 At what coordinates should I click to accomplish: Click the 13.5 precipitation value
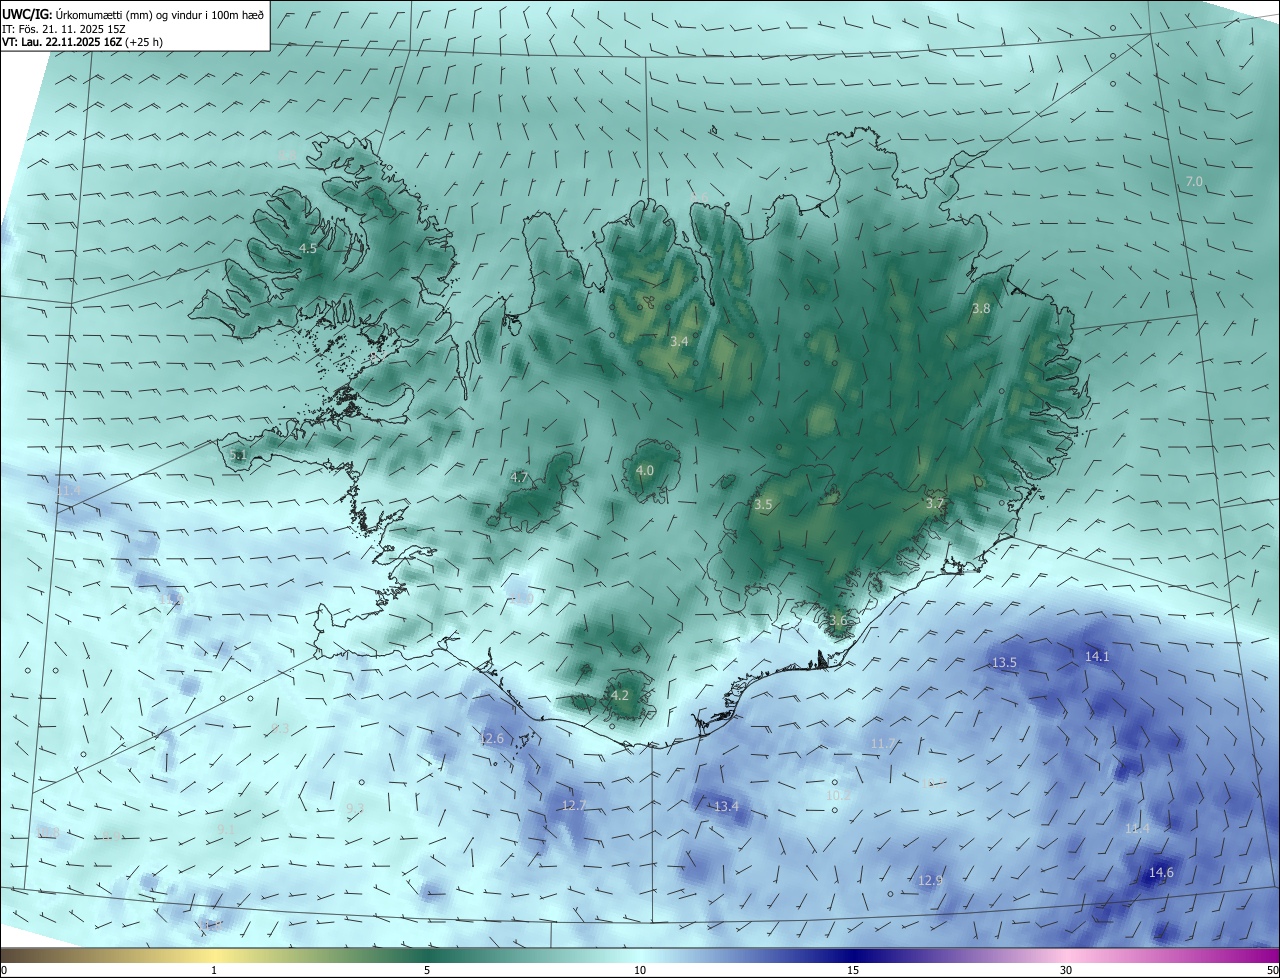pyautogui.click(x=1004, y=662)
